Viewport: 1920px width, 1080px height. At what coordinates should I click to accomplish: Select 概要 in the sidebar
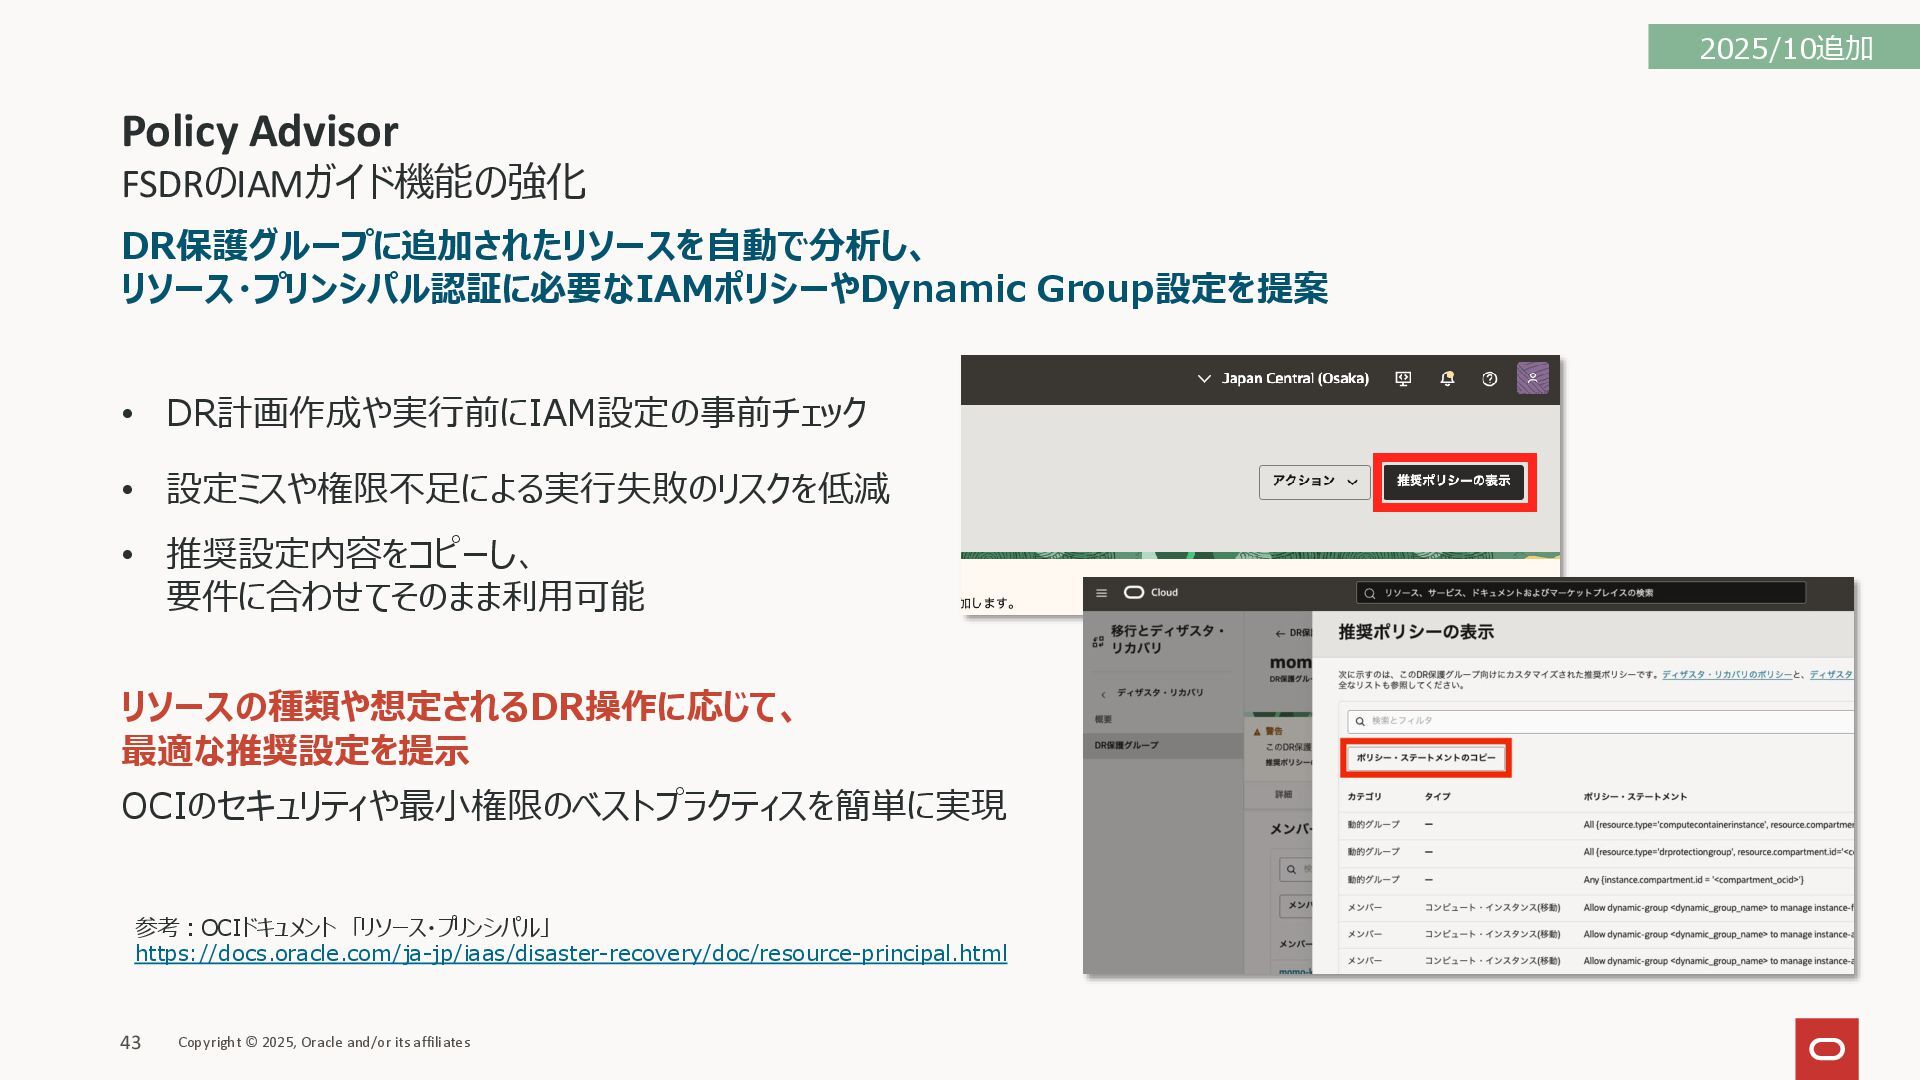coord(1103,720)
